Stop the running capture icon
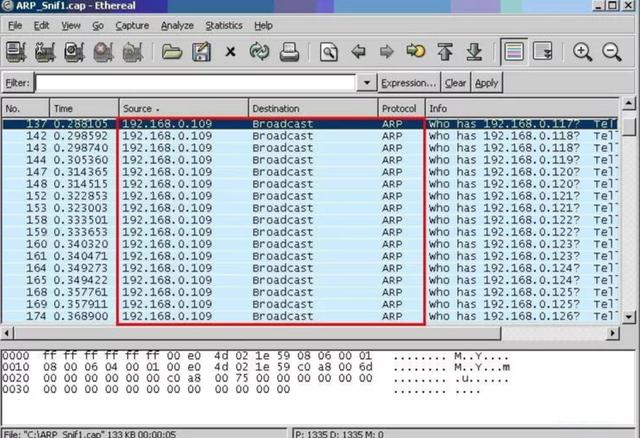640x438 pixels. pos(103,52)
